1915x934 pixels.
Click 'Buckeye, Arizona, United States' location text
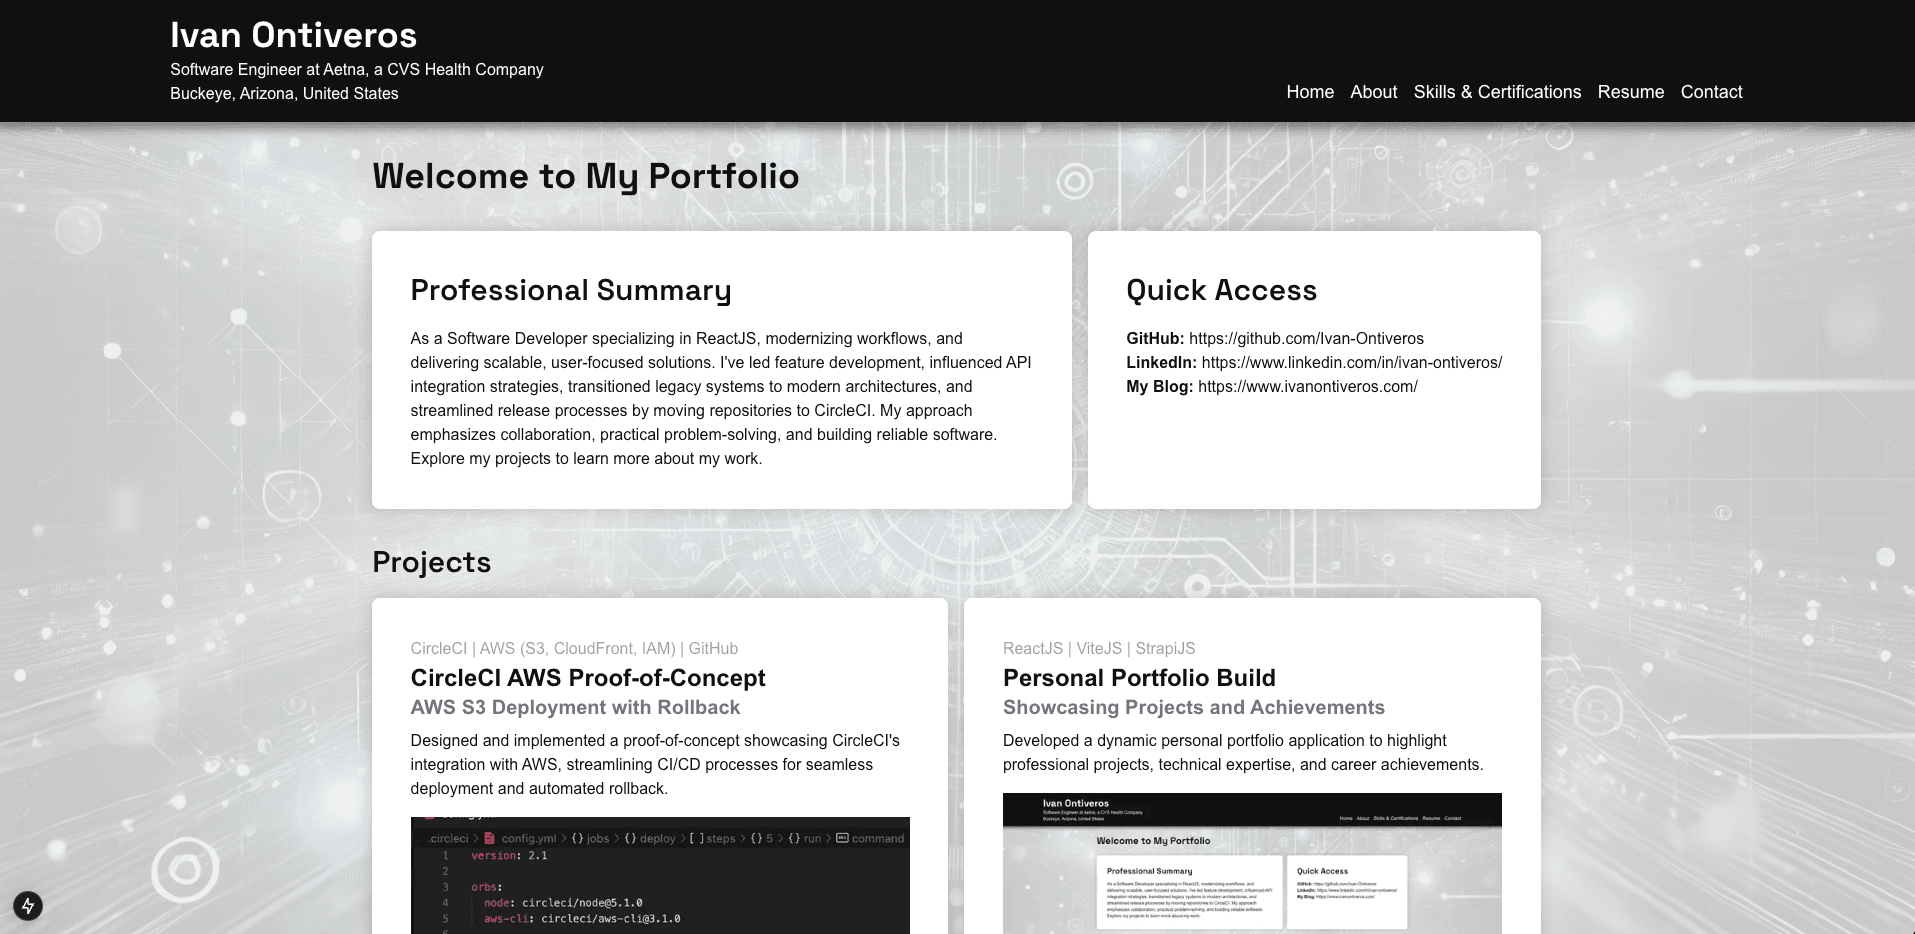coord(284,93)
